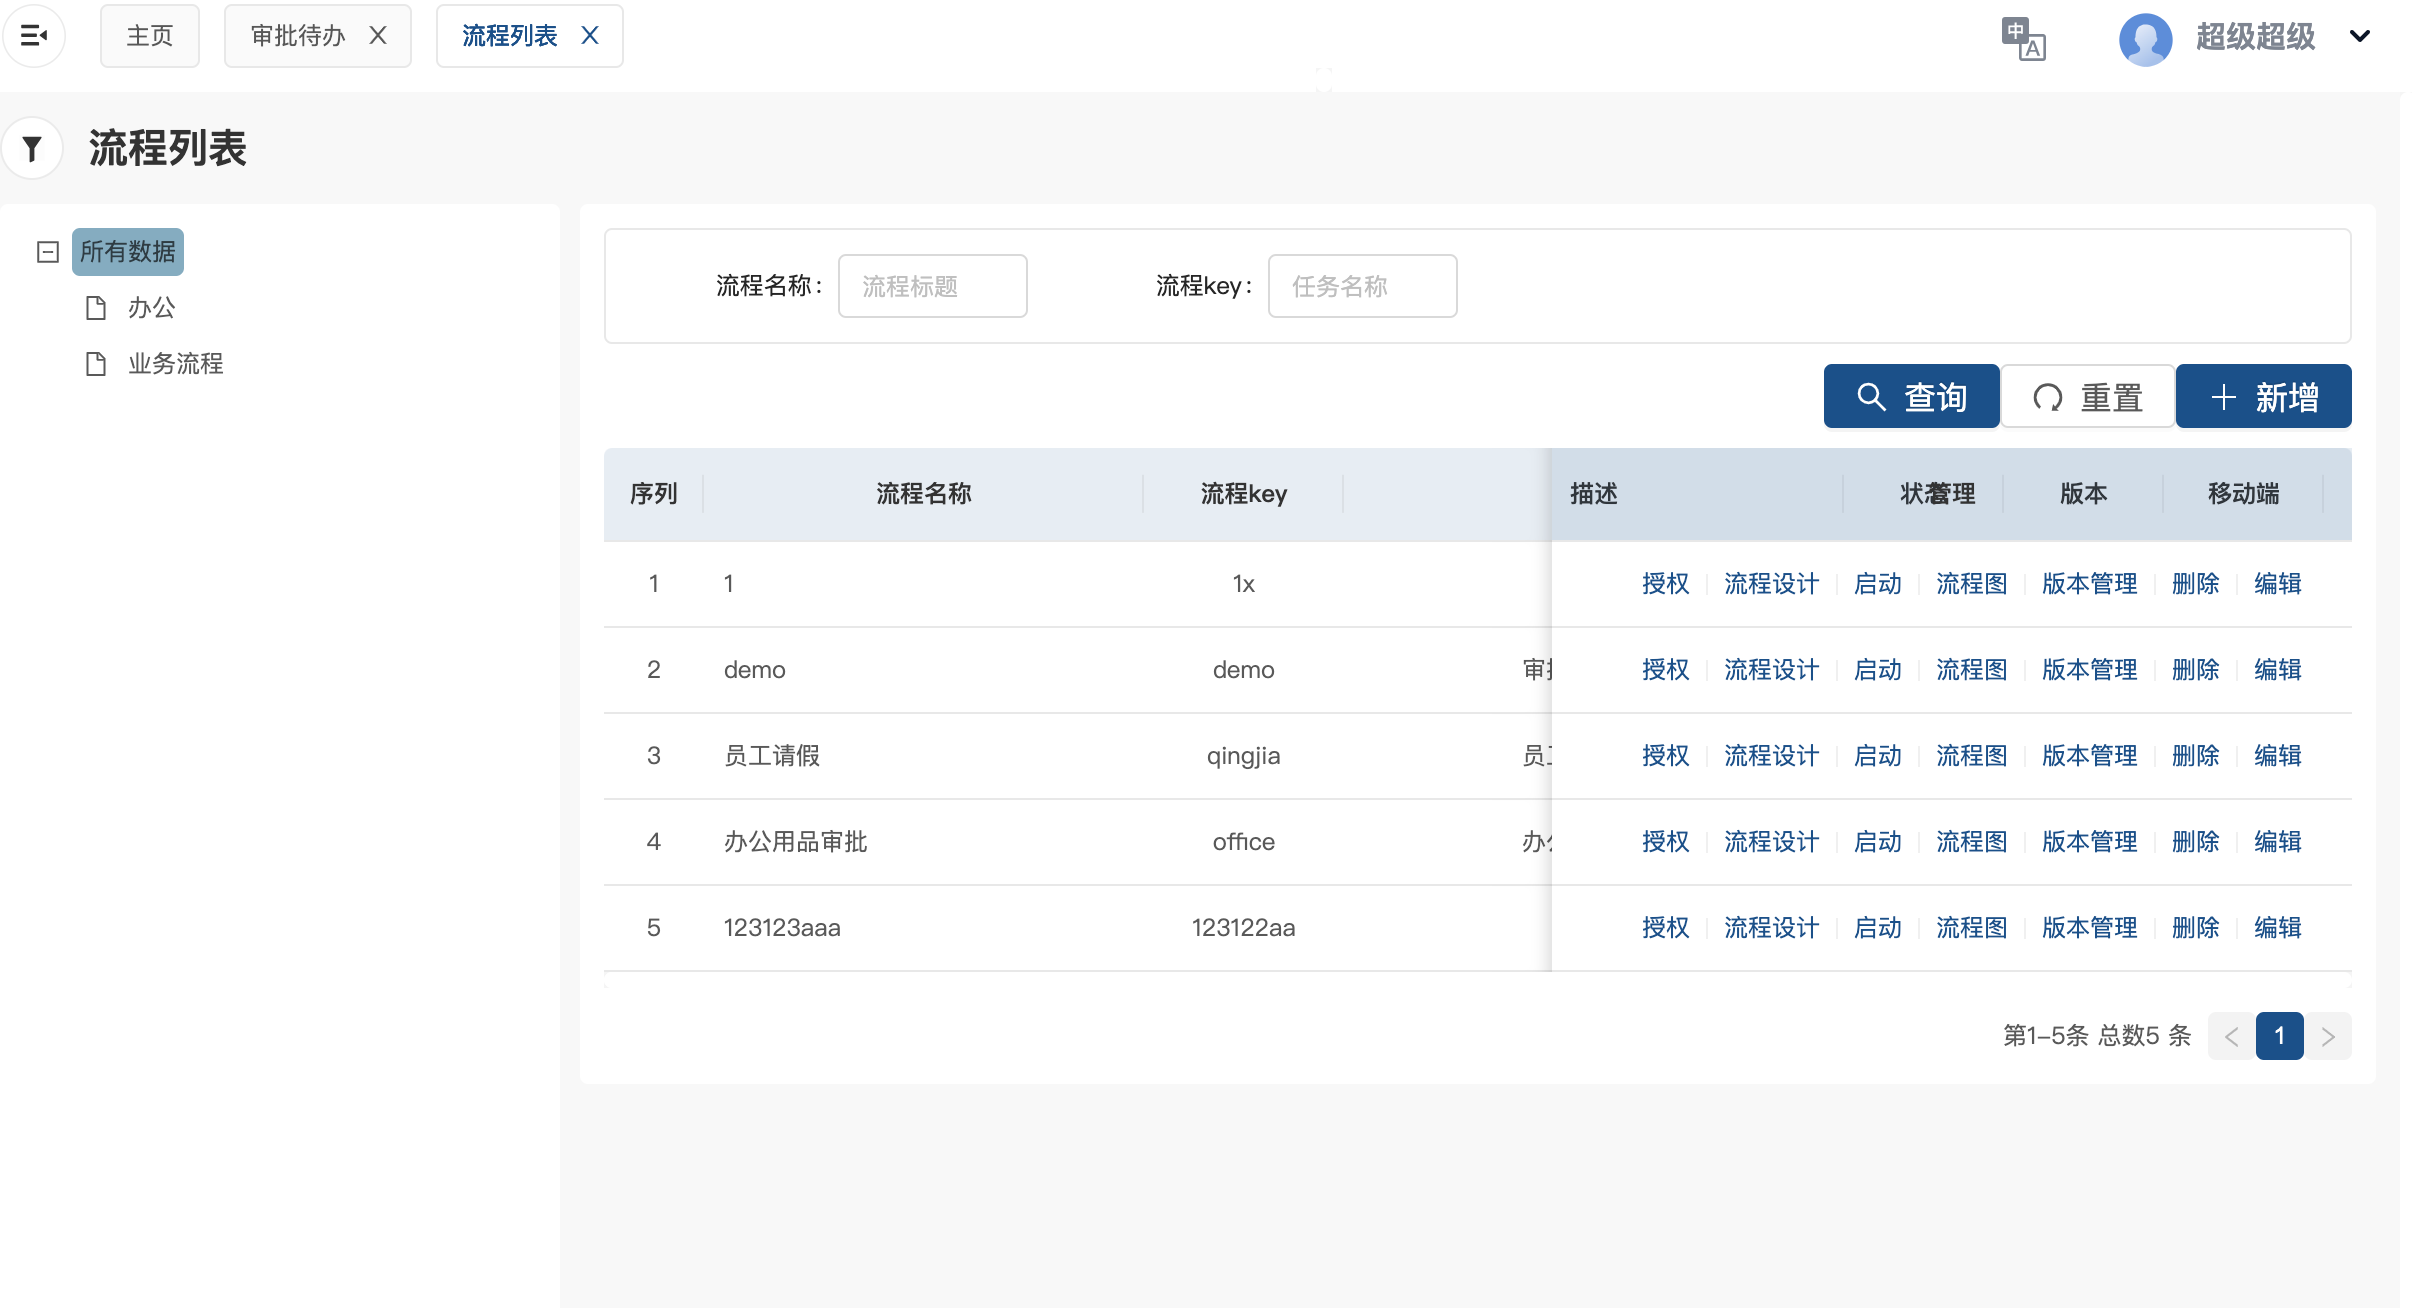Click 删除 for row 1x
Viewport: 2412px width, 1308px height.
[x=2196, y=584]
